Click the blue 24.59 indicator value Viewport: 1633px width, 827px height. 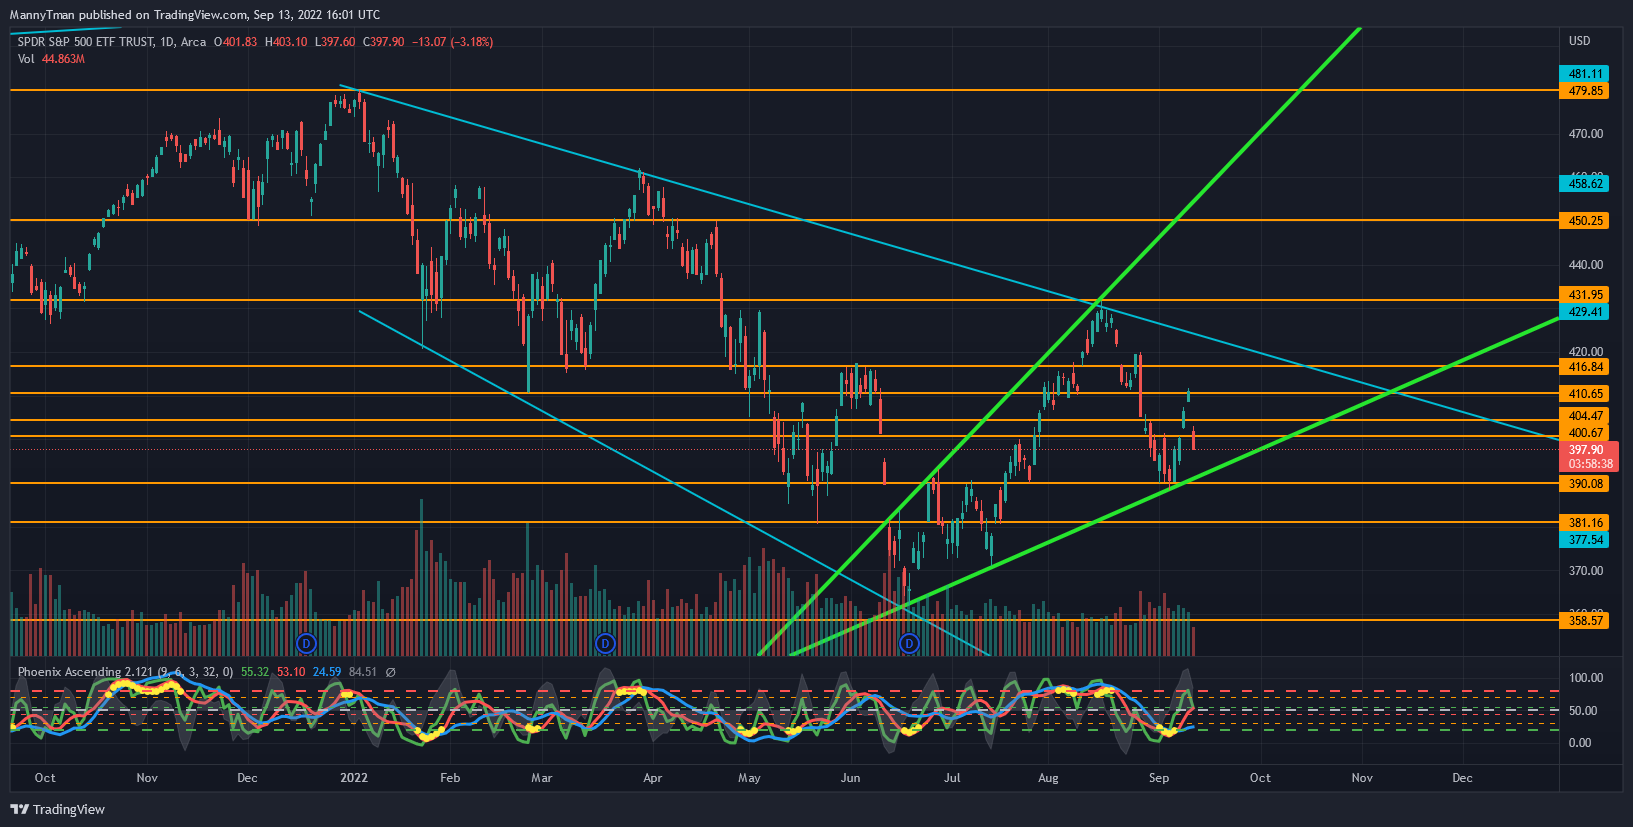click(327, 672)
